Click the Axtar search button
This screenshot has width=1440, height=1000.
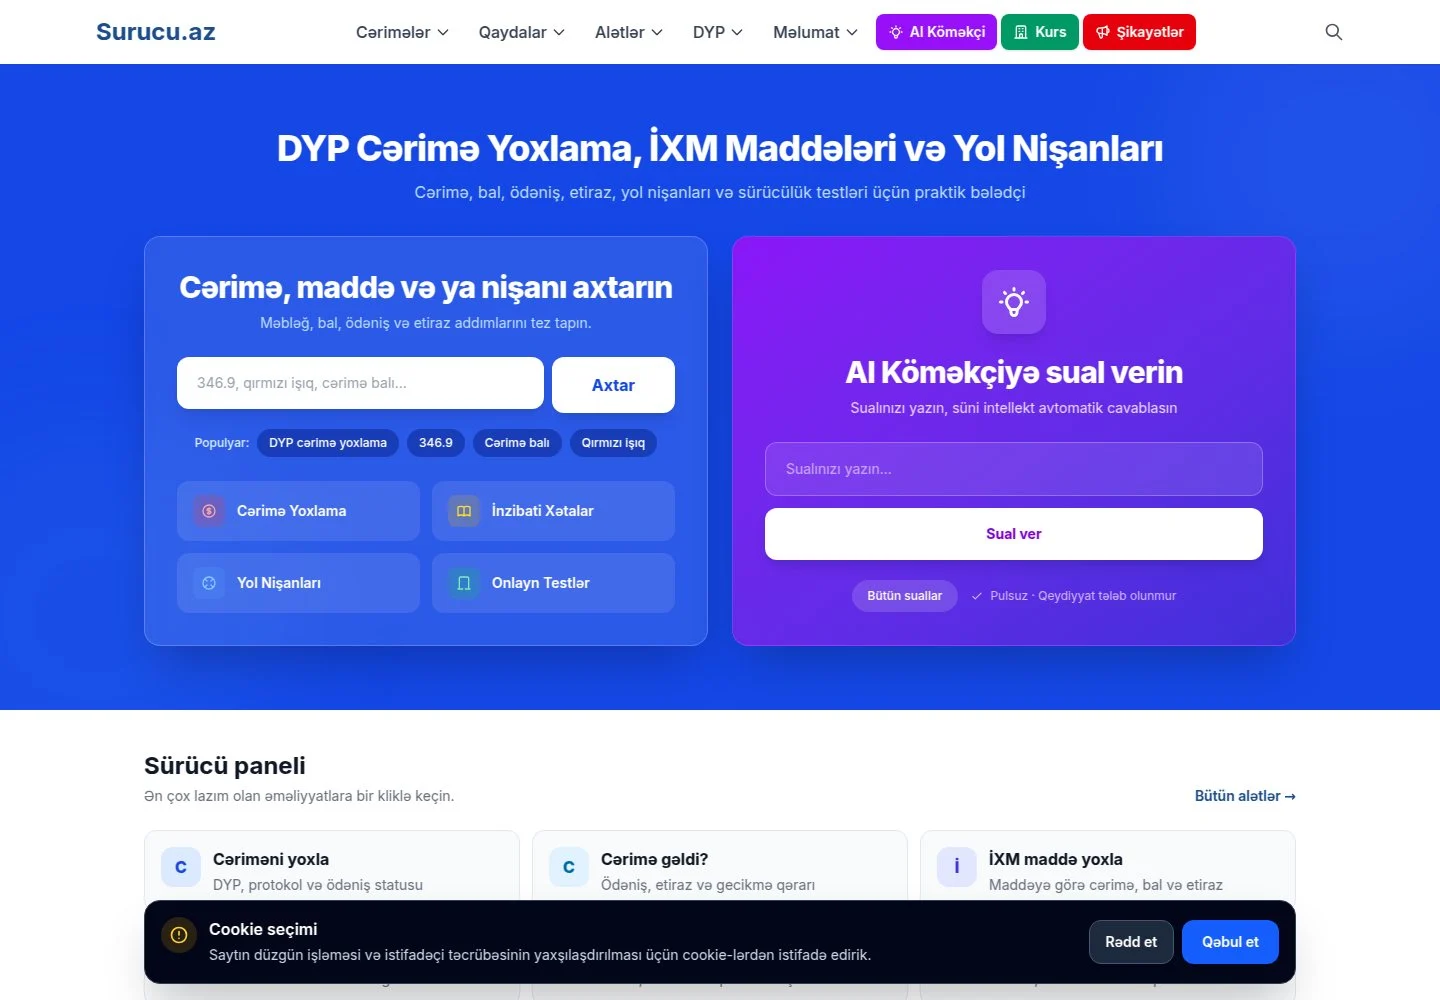pyautogui.click(x=613, y=385)
